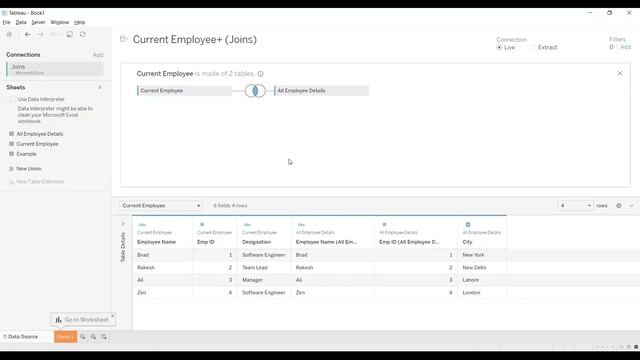640x360 pixels.
Task: Click the 'London' cell
Action: pos(471,293)
